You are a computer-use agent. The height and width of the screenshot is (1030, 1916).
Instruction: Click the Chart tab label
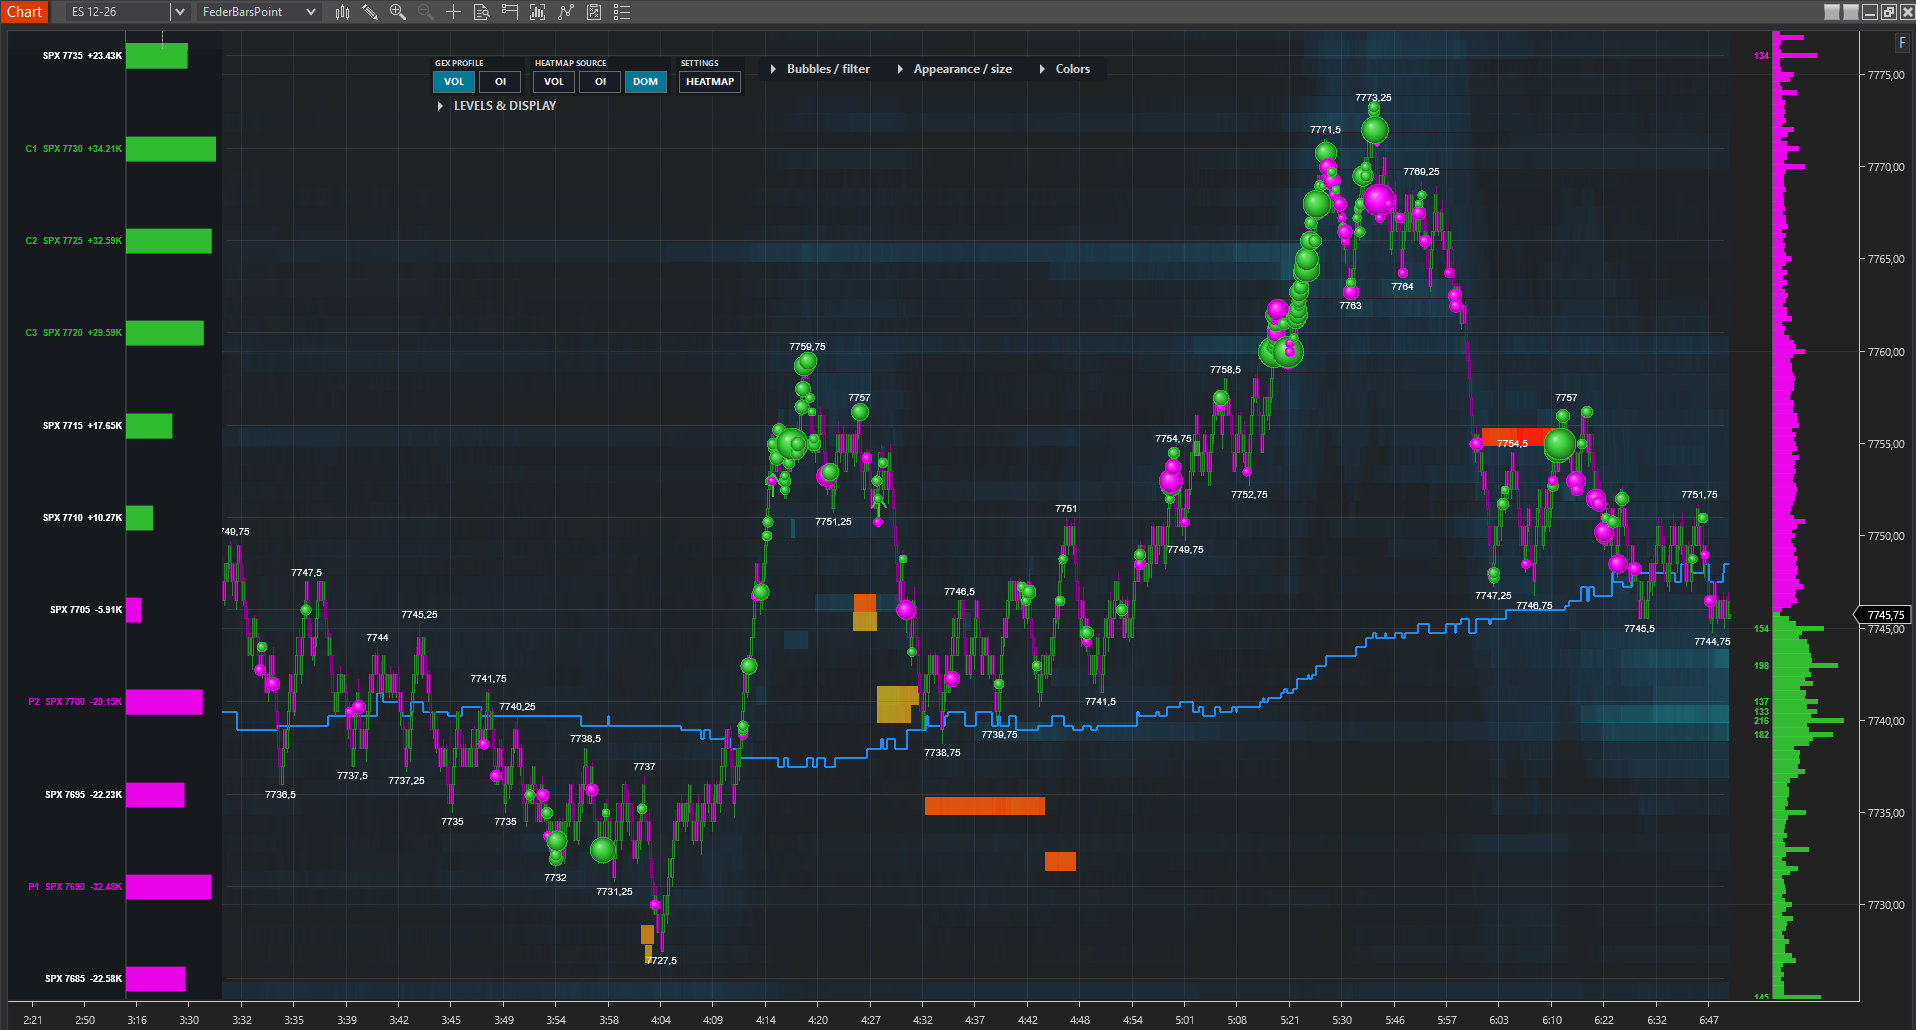24,12
